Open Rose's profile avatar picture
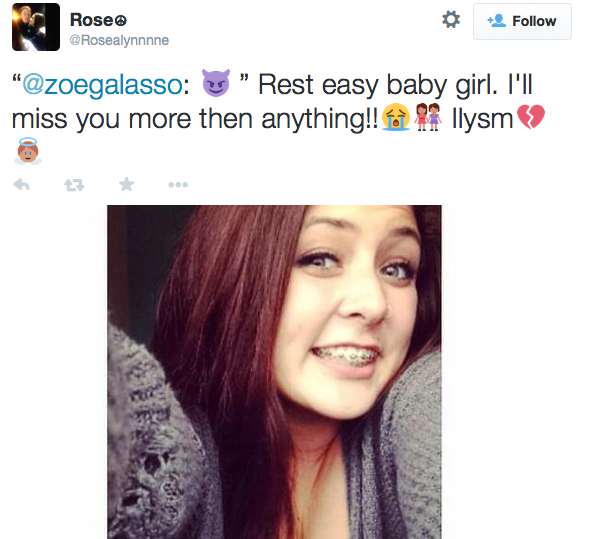Image resolution: width=606 pixels, height=539 pixels. pyautogui.click(x=36, y=27)
